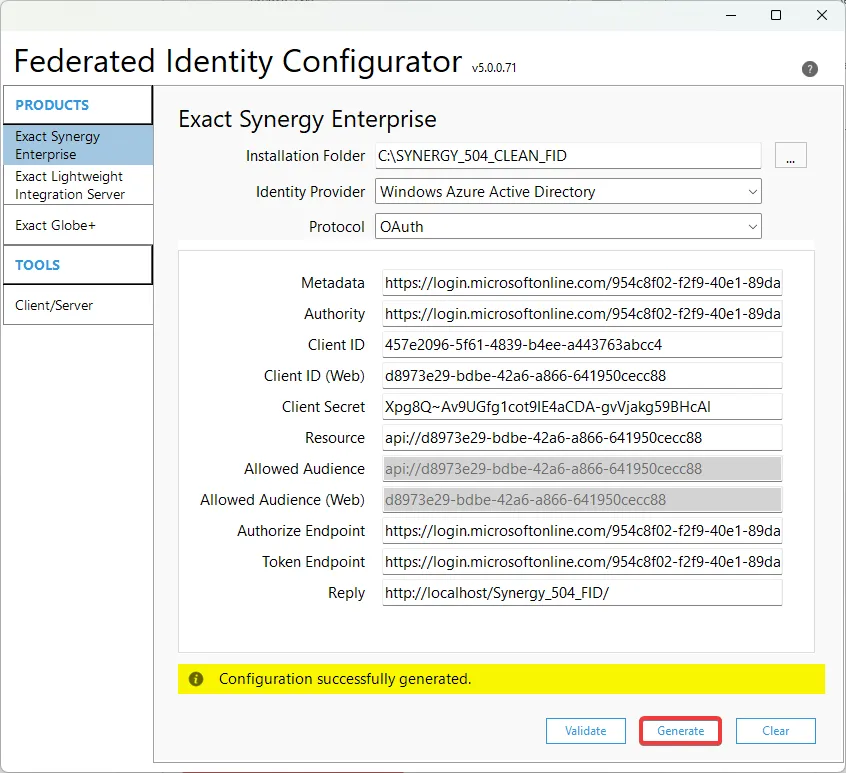846x773 pixels.
Task: Open the installation folder browse button
Action: [790, 156]
